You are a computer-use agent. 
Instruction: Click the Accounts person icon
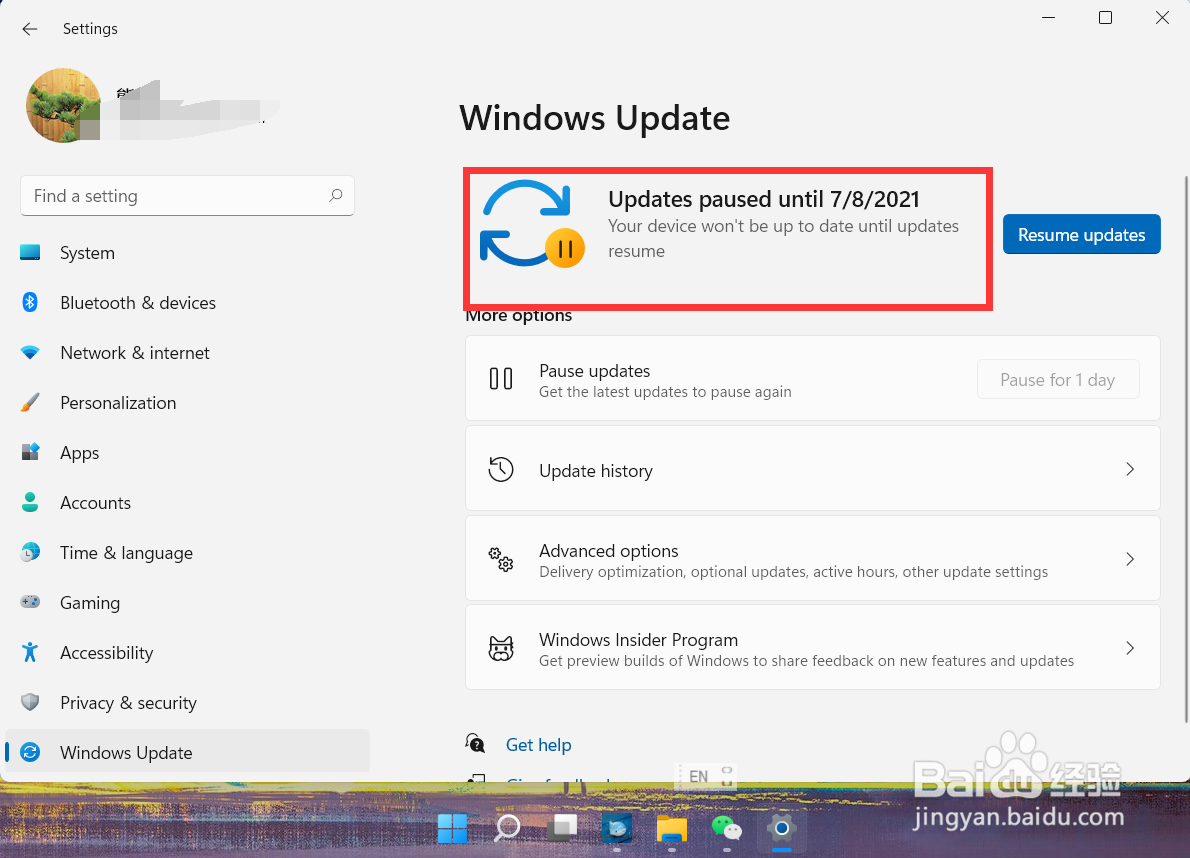coord(30,502)
